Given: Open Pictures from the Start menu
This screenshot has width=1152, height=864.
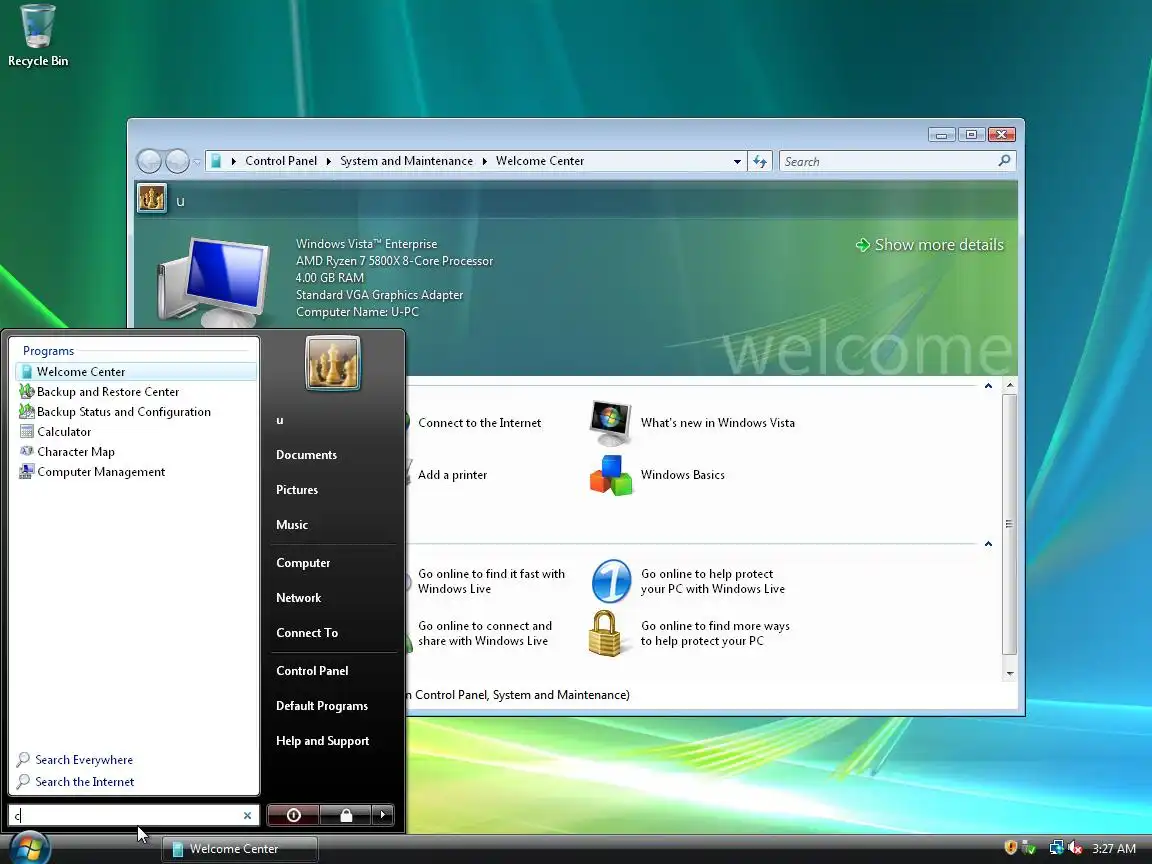Looking at the screenshot, I should (297, 490).
